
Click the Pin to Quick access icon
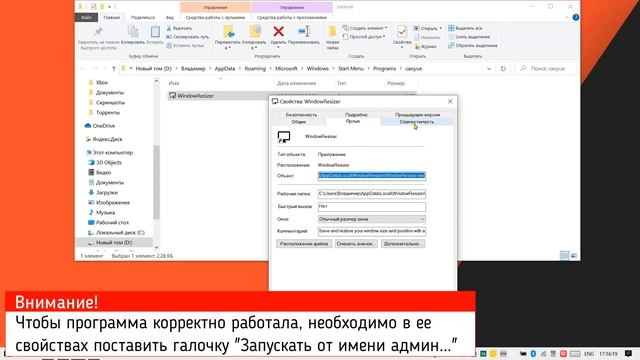(98, 32)
